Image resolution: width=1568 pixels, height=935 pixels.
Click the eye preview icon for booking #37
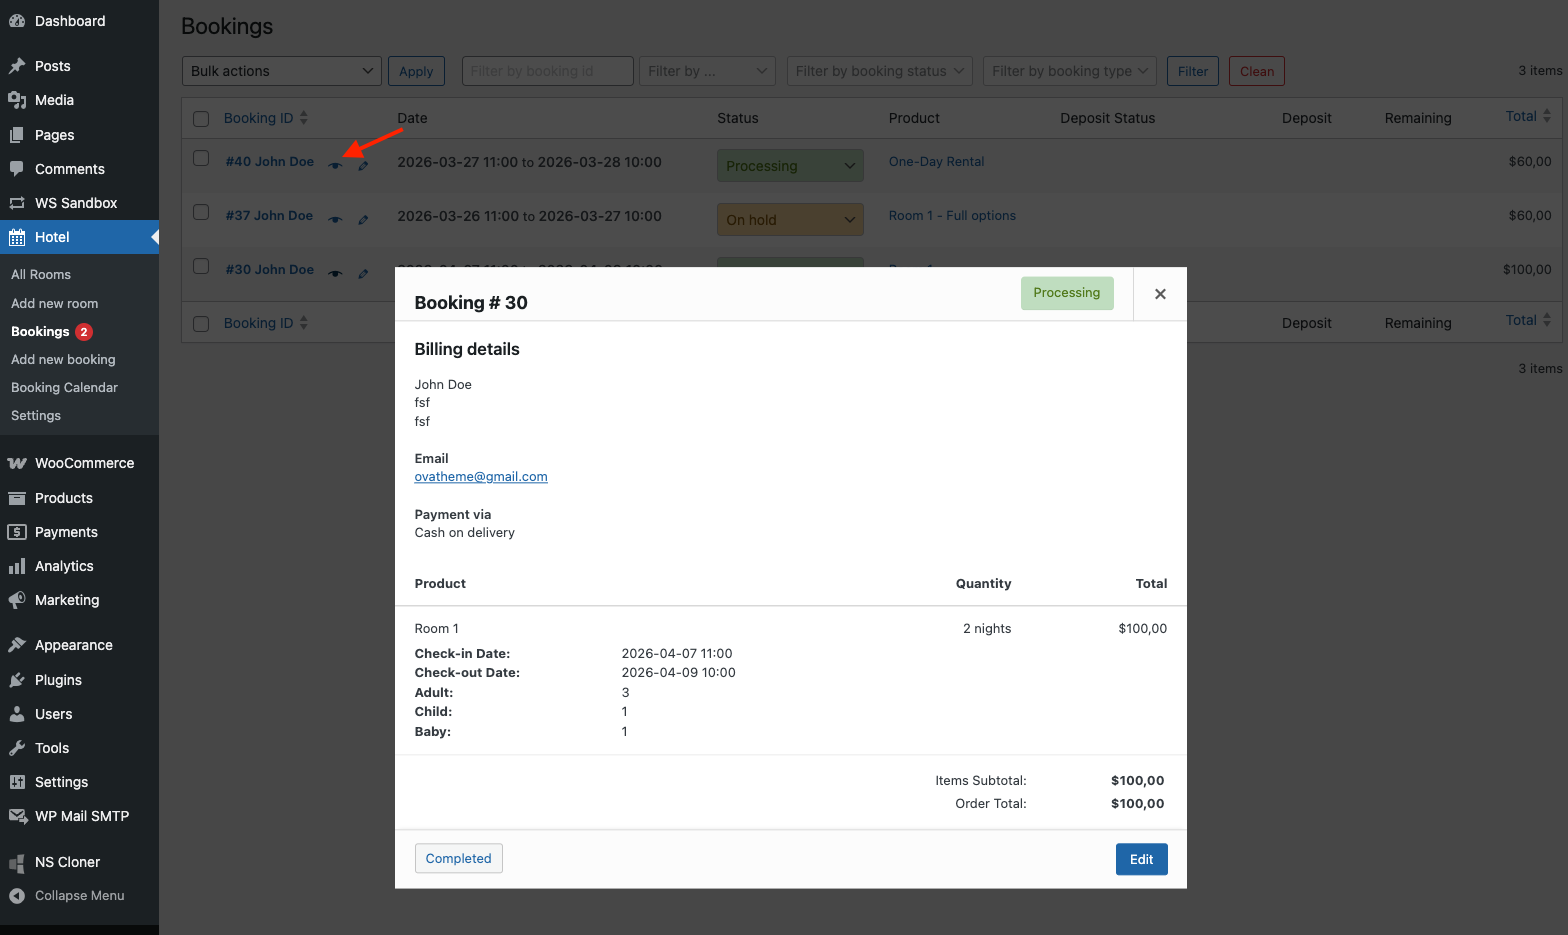click(x=335, y=220)
